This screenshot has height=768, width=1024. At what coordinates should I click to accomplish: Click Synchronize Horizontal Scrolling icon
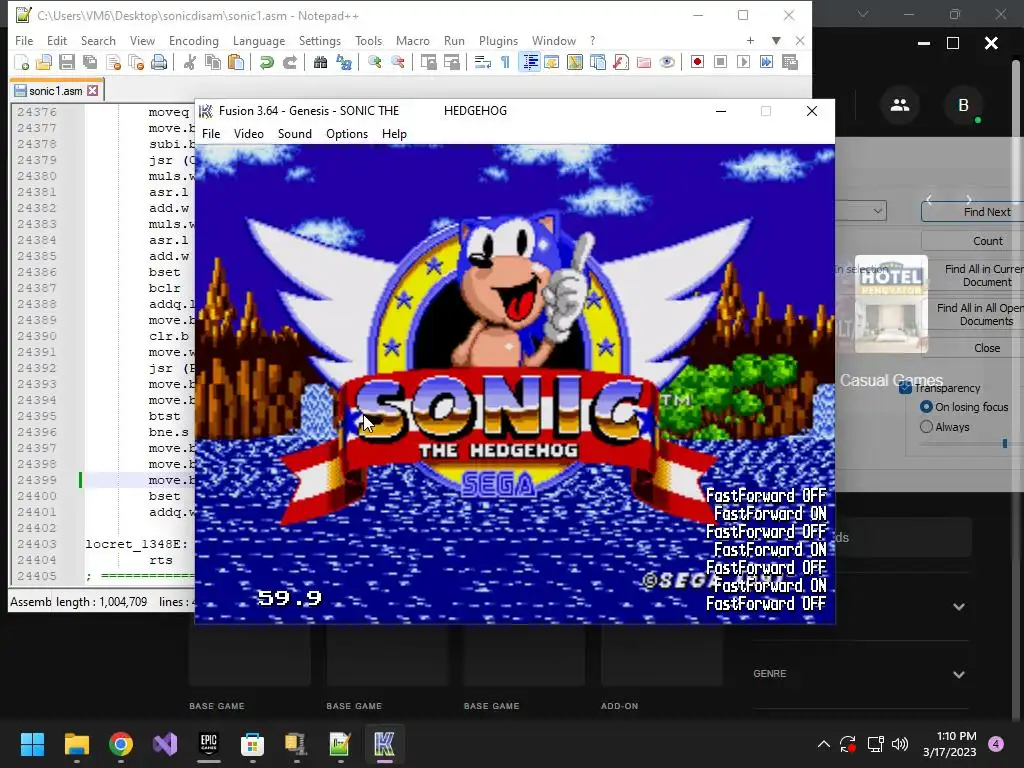[x=451, y=62]
